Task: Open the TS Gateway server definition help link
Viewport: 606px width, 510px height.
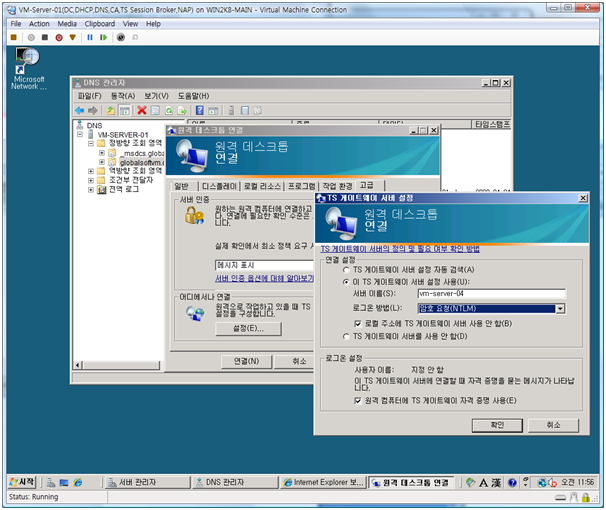Action: (400, 249)
